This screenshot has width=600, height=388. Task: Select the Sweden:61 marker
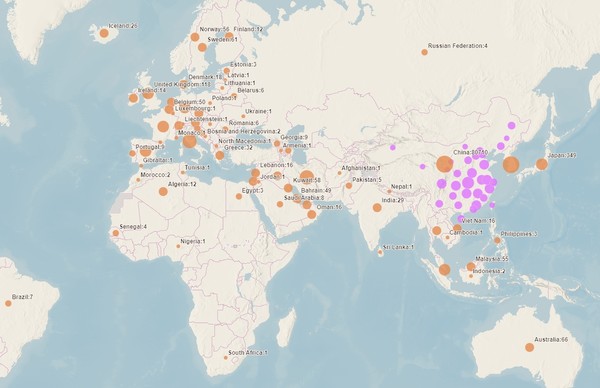pyautogui.click(x=202, y=47)
